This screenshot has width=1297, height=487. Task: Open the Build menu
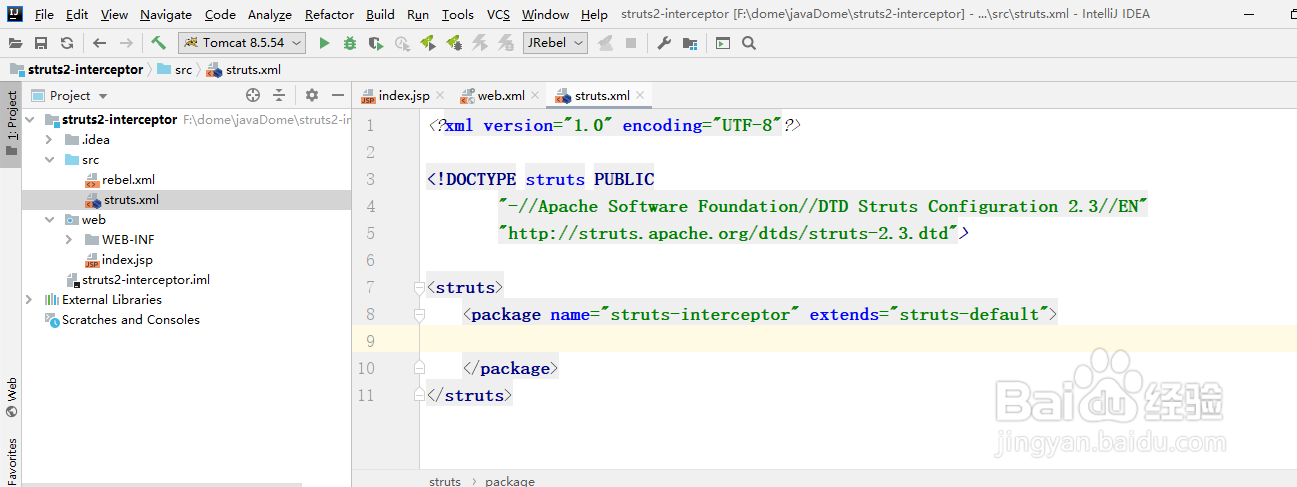point(380,14)
